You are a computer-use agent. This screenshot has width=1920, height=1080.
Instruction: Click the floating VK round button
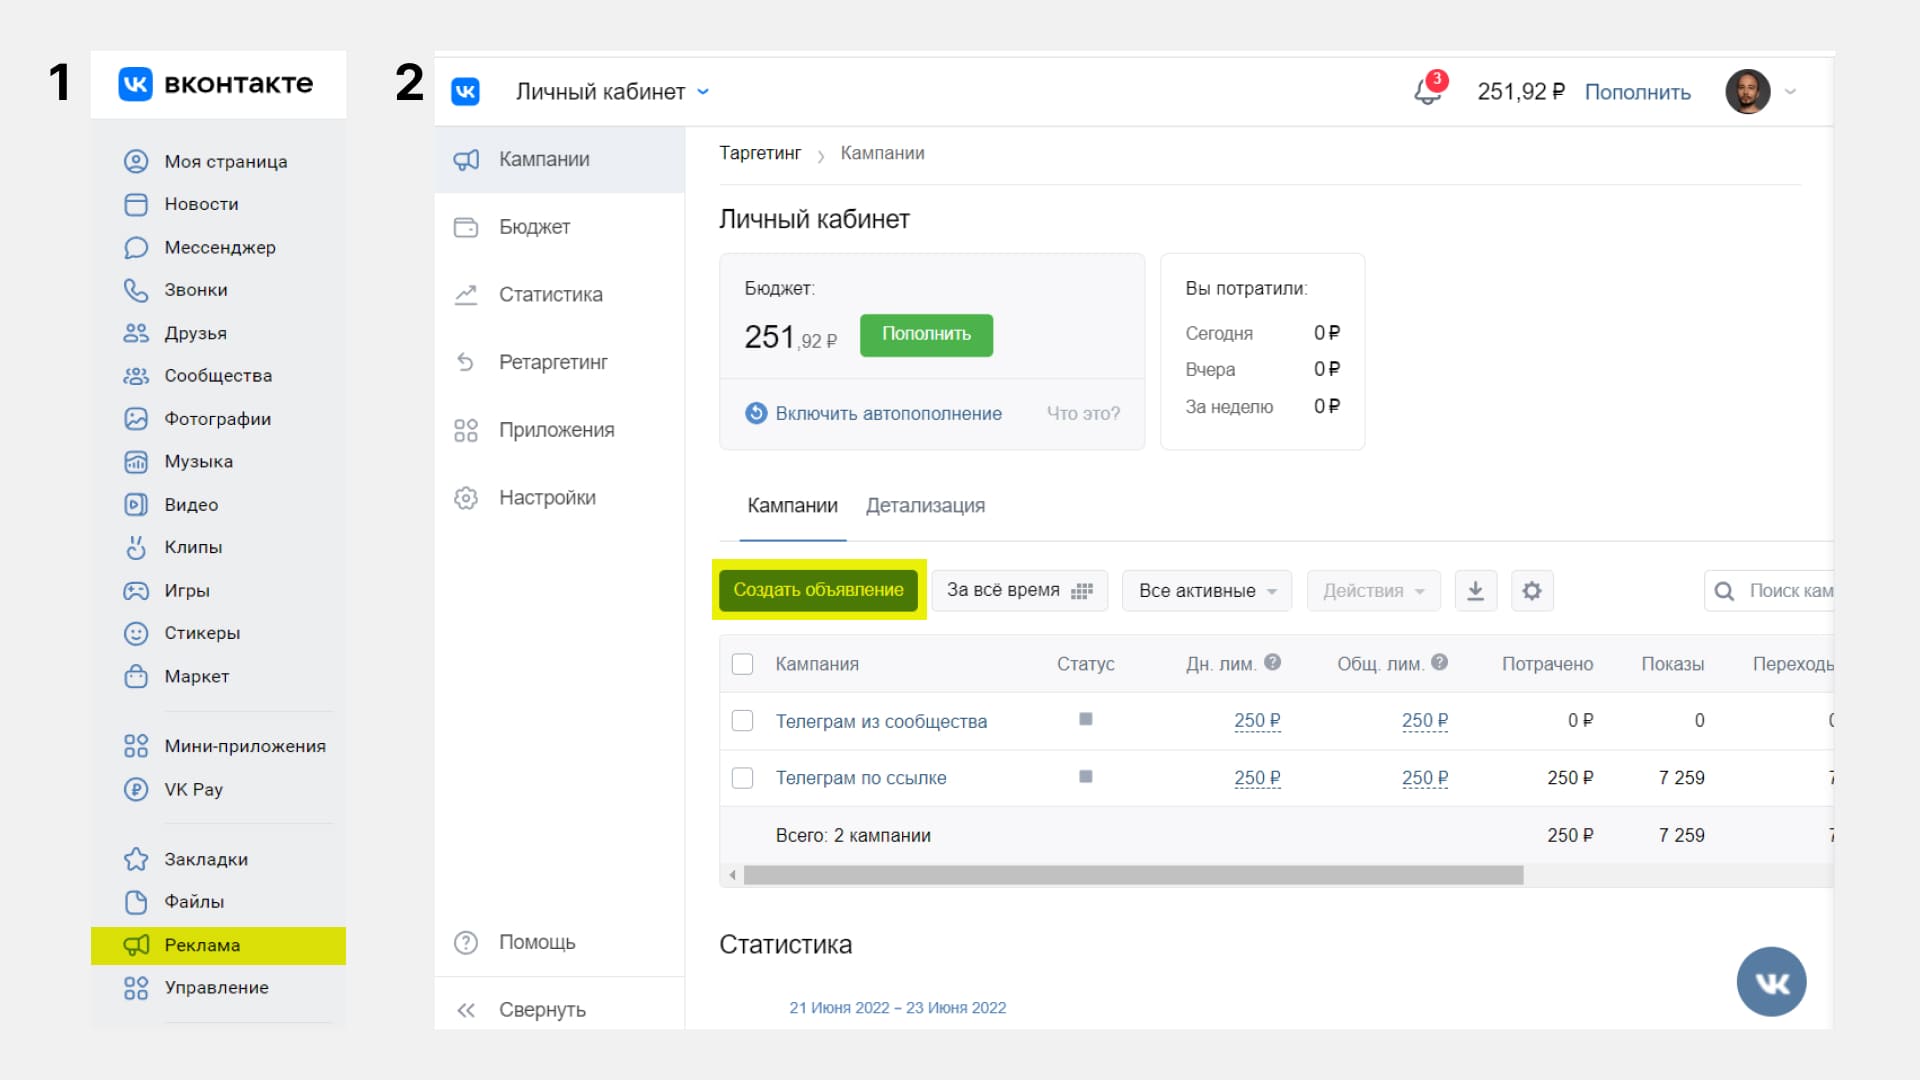tap(1771, 982)
